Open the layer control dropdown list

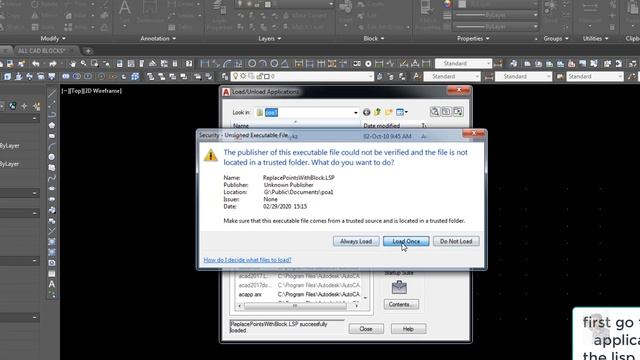pos(302,76)
